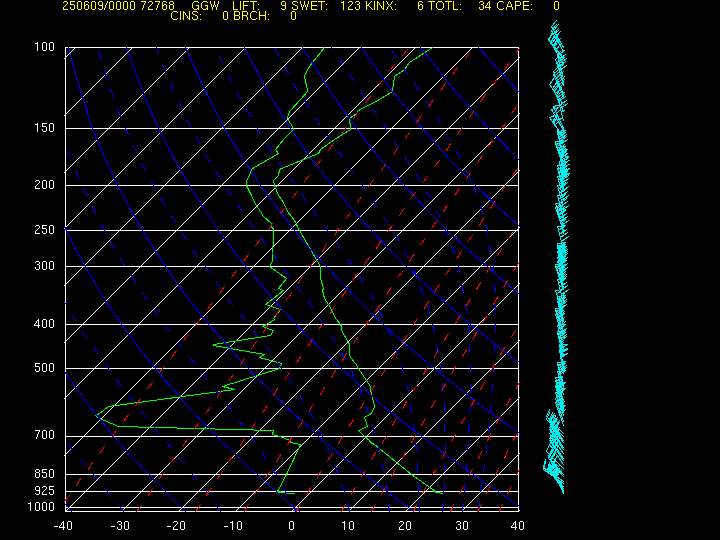
Task: Click the 30 temperature axis label
Action: click(462, 526)
